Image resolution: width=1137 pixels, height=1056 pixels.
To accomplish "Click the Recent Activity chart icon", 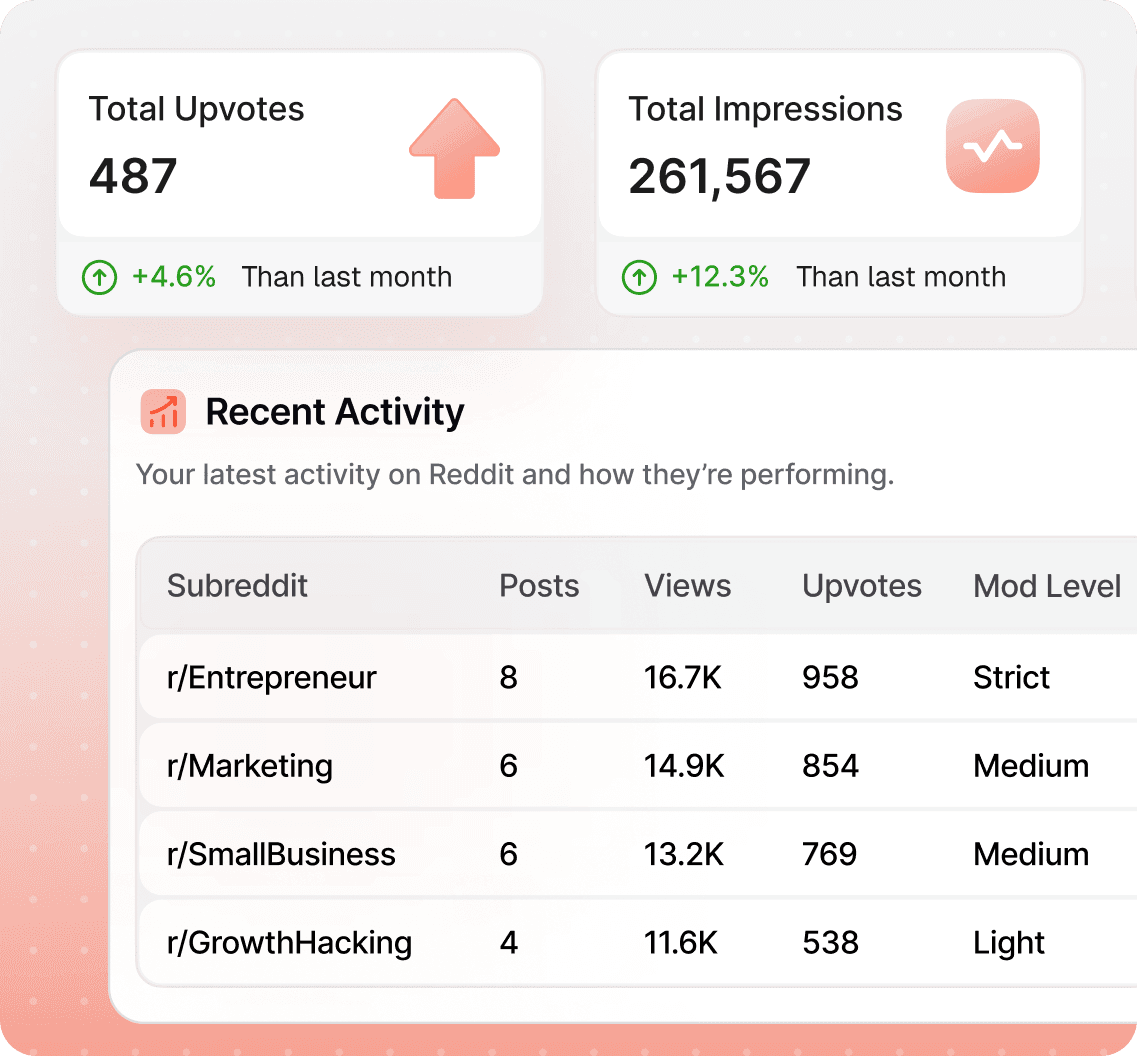I will point(163,412).
